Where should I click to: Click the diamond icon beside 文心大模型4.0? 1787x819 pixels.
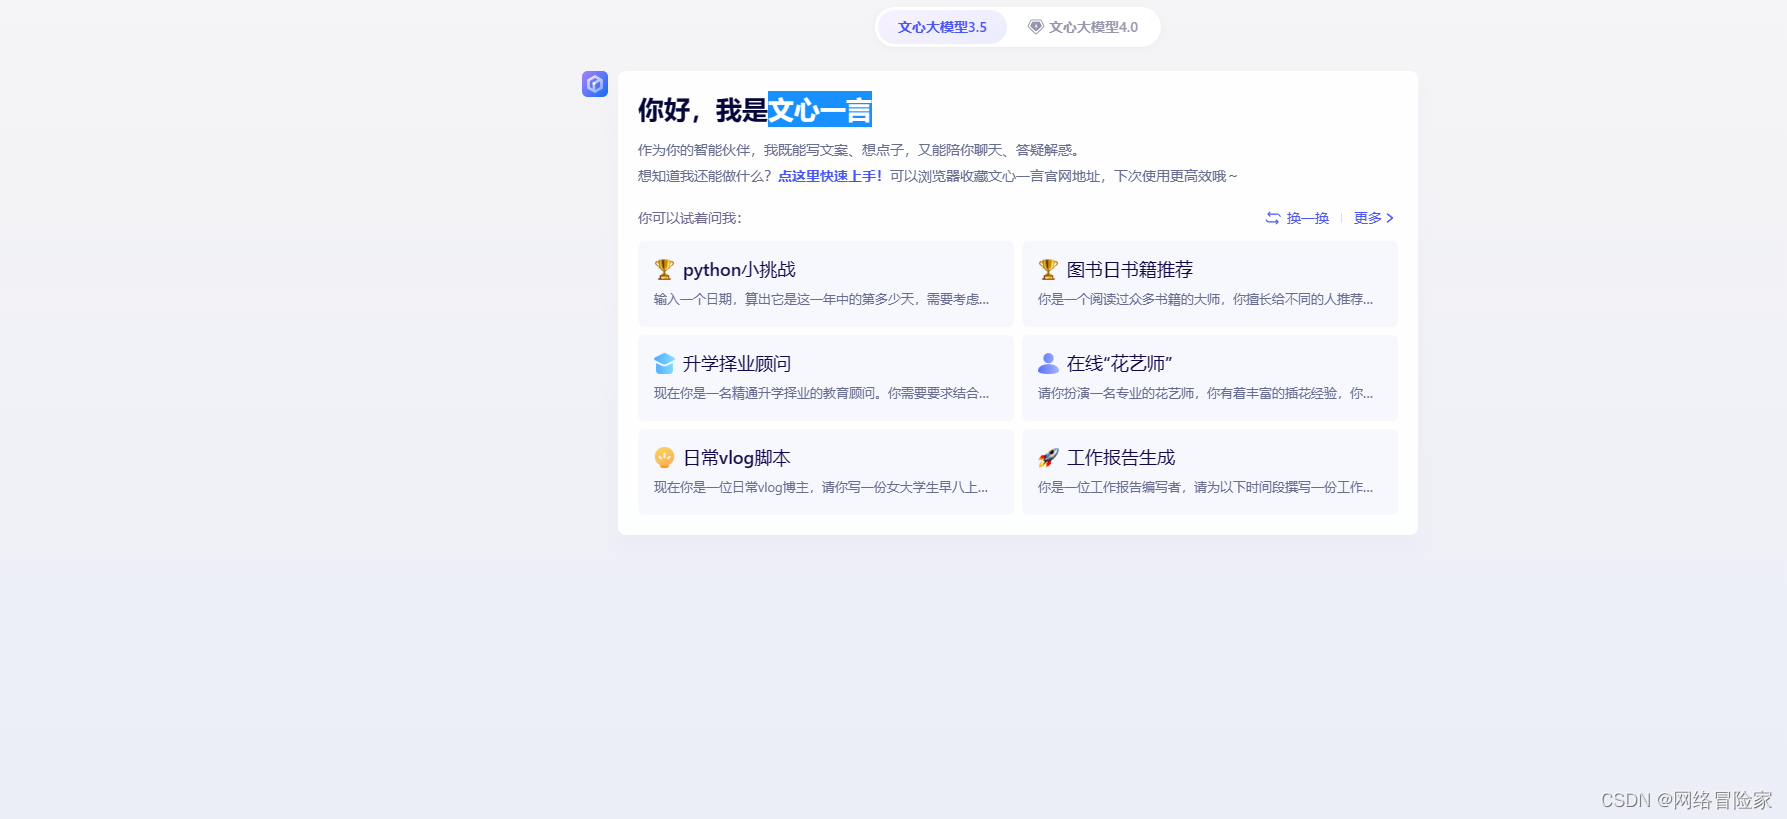click(x=1036, y=27)
